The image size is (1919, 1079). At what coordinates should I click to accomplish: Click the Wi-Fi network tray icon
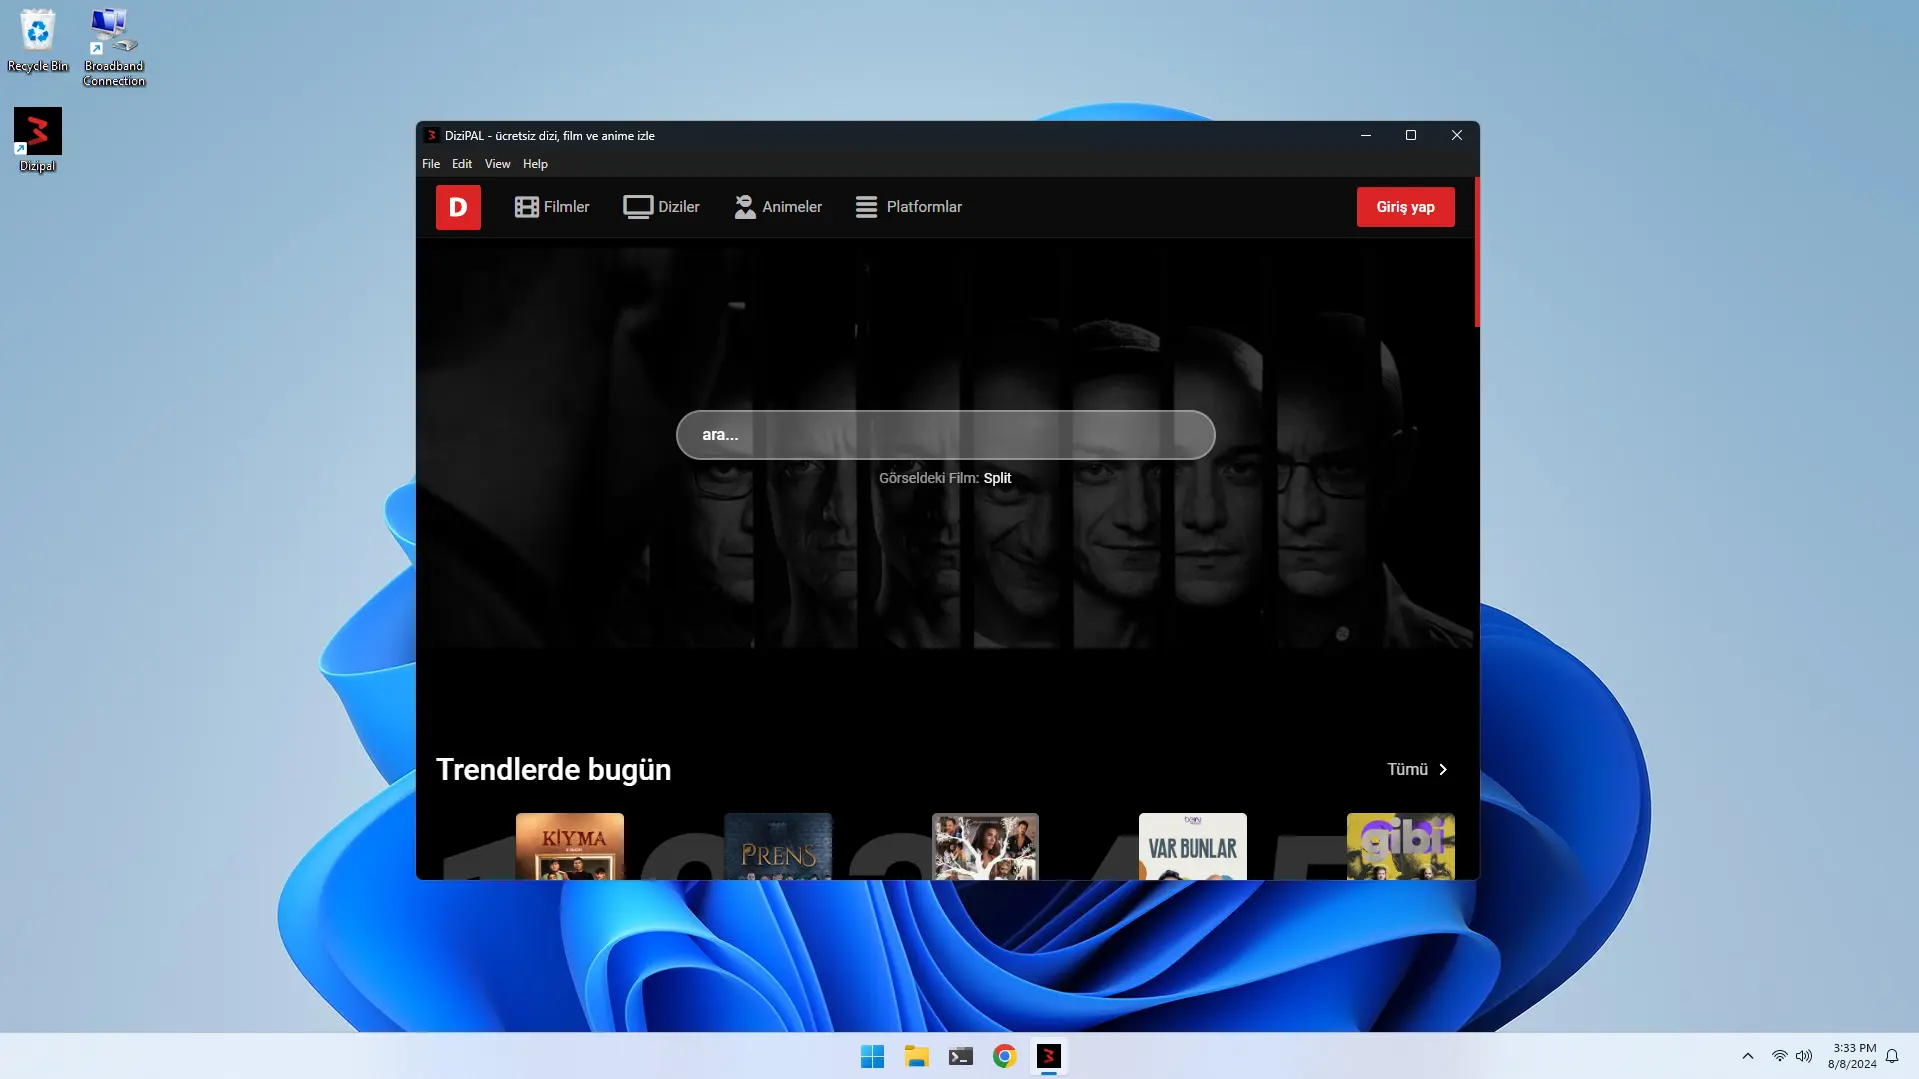1780,1056
